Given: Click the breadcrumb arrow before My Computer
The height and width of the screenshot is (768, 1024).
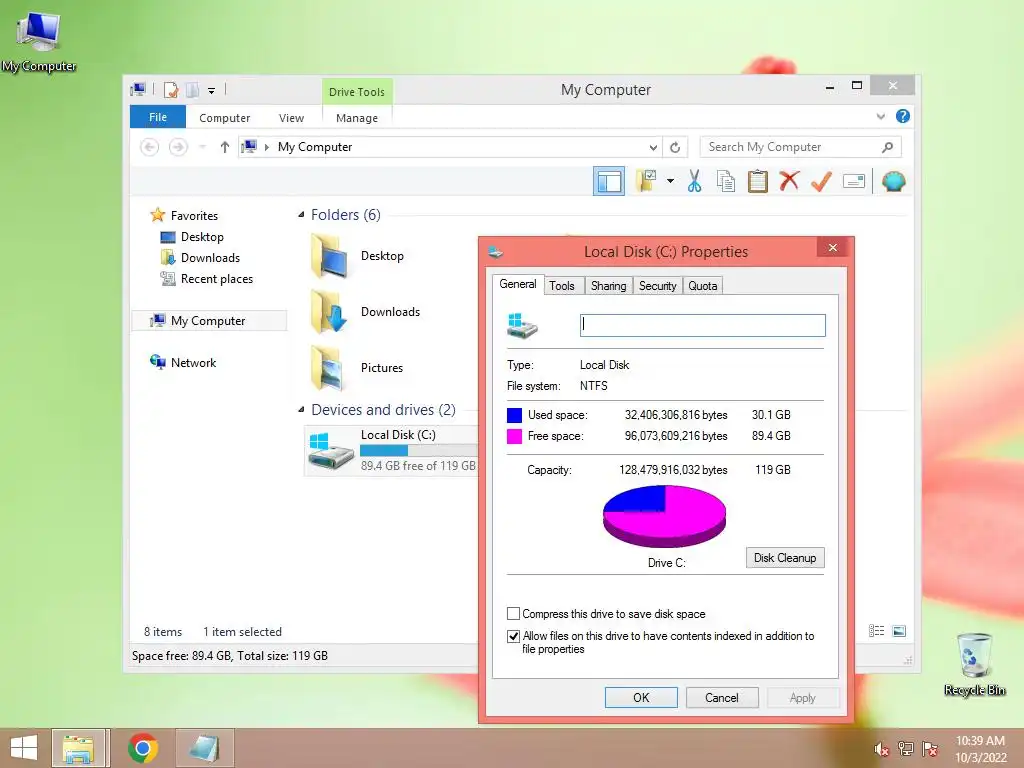Looking at the screenshot, I should point(266,148).
